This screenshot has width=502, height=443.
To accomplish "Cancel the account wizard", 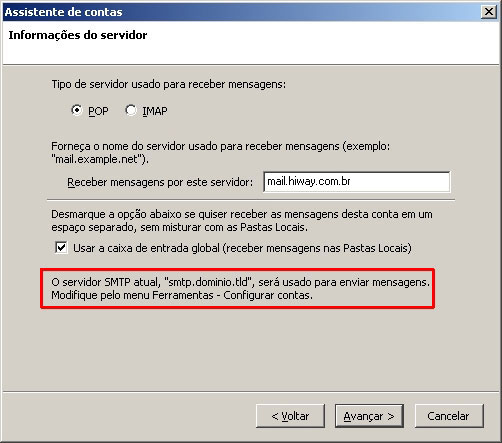I will [449, 416].
